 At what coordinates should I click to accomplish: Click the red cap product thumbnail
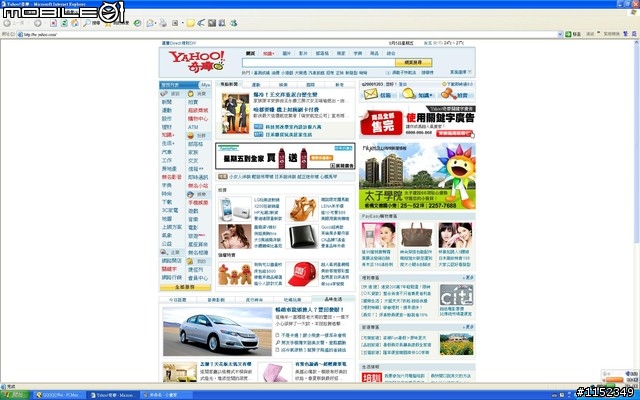pos(302,274)
